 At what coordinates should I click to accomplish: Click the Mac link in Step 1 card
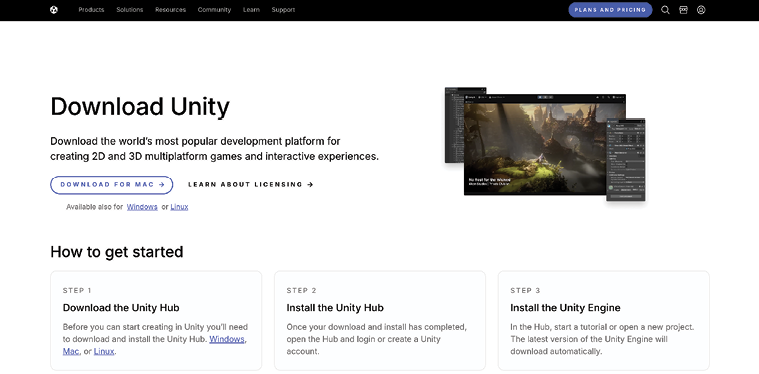click(x=71, y=351)
